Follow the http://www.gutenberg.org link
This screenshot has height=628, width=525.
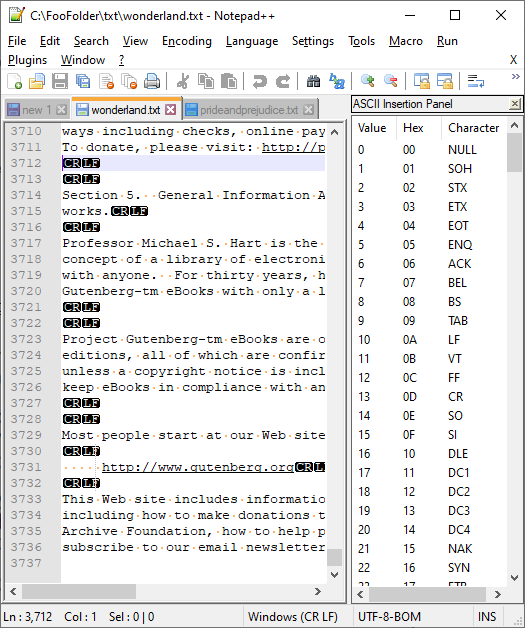pos(198,467)
